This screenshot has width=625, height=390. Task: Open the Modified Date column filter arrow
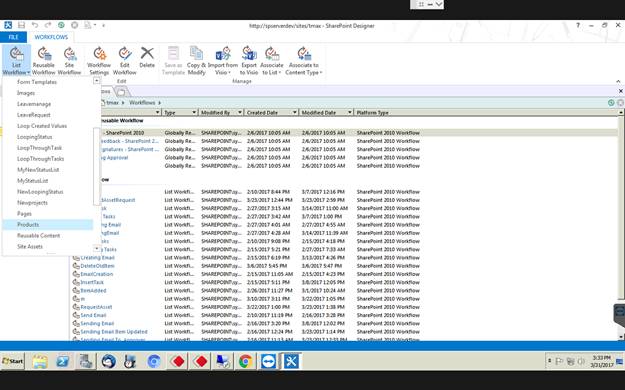coord(350,112)
